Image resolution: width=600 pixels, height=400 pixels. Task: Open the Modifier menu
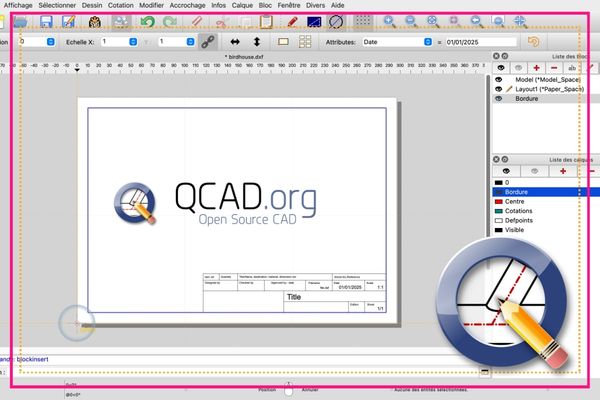[151, 5]
